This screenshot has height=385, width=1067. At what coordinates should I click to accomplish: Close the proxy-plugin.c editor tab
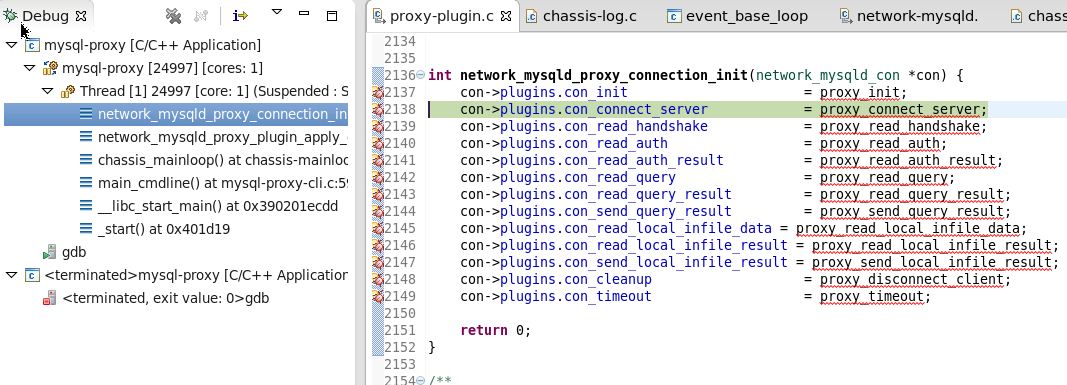click(x=506, y=16)
